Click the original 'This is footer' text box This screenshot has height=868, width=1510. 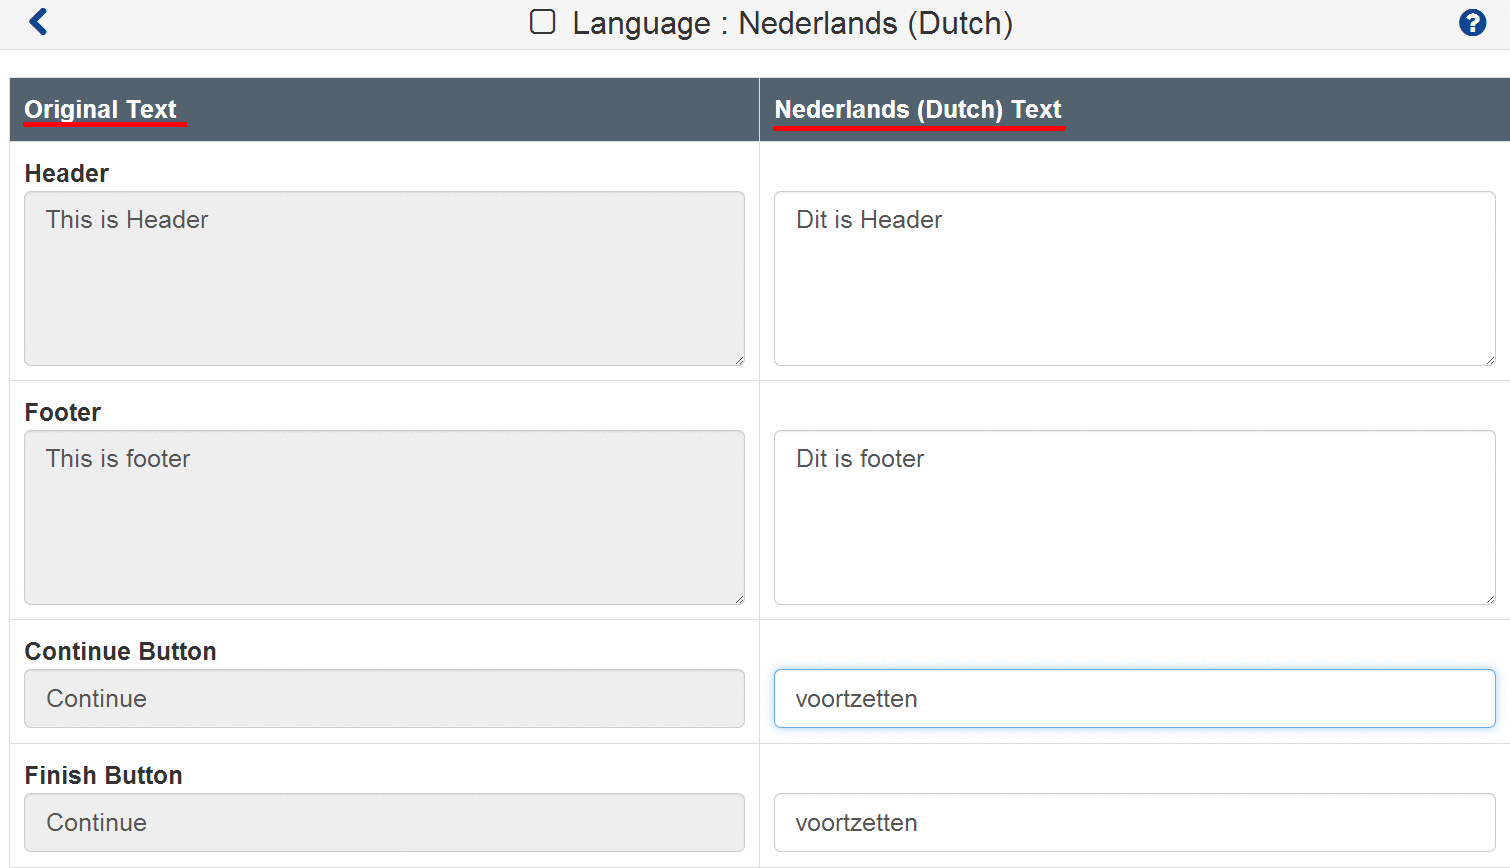click(x=384, y=517)
